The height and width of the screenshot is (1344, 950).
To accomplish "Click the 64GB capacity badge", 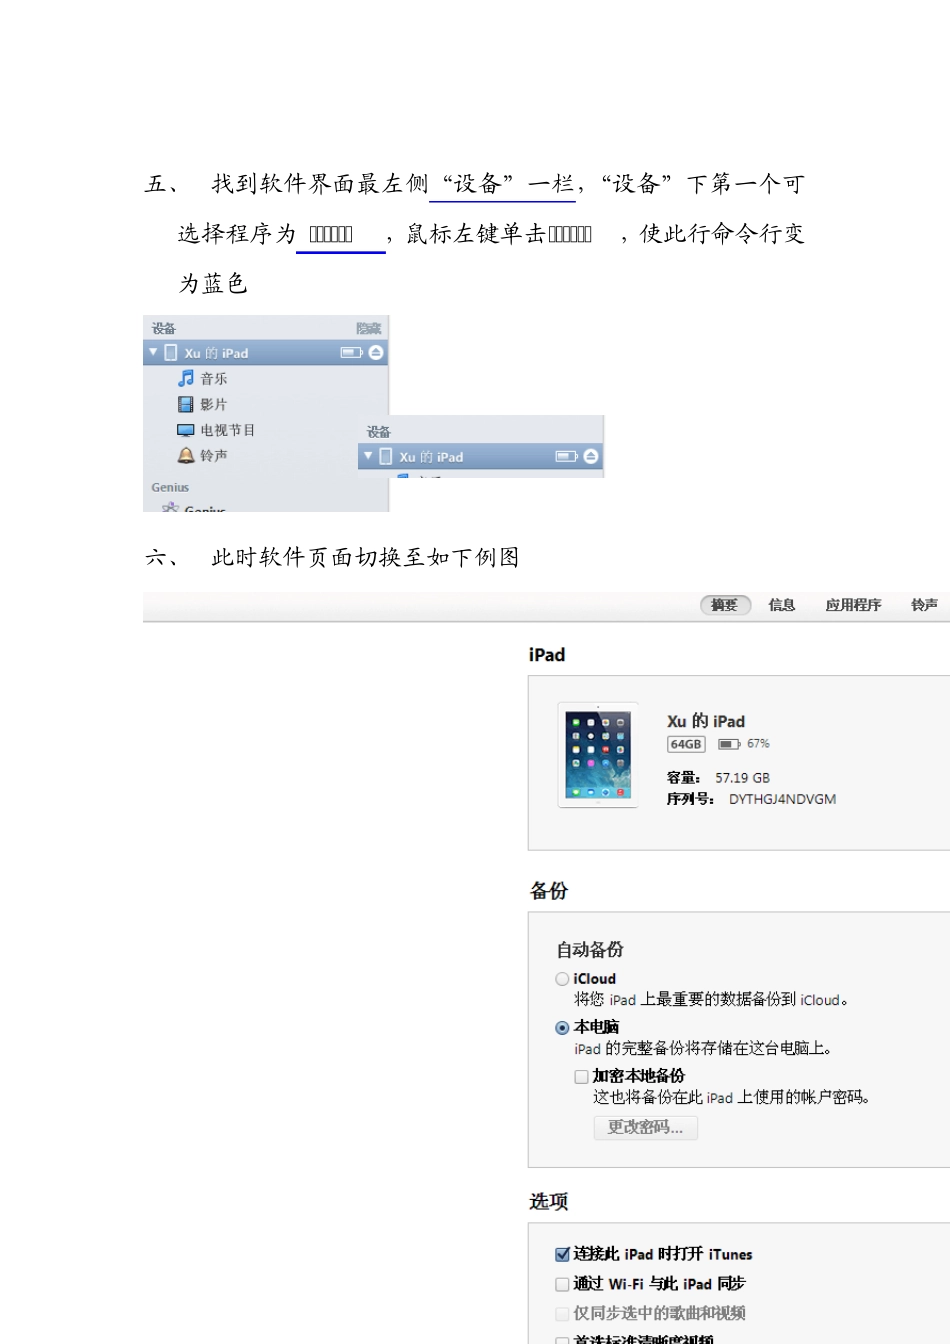I will (x=686, y=744).
